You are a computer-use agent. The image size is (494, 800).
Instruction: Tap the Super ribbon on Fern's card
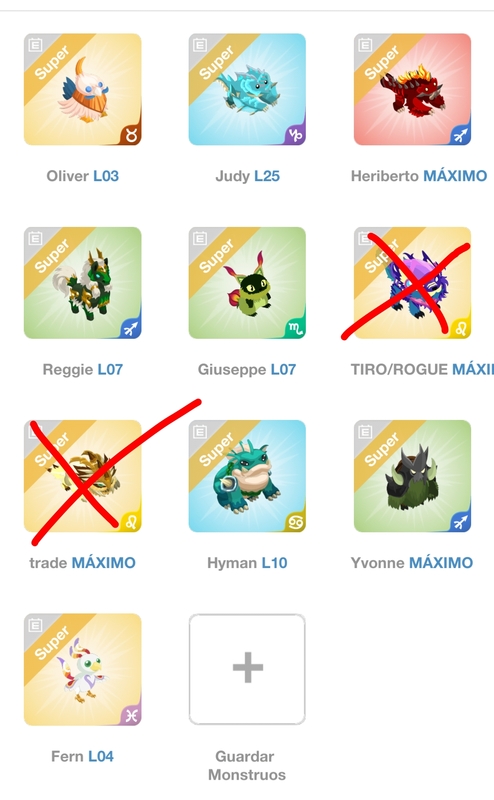click(x=52, y=642)
